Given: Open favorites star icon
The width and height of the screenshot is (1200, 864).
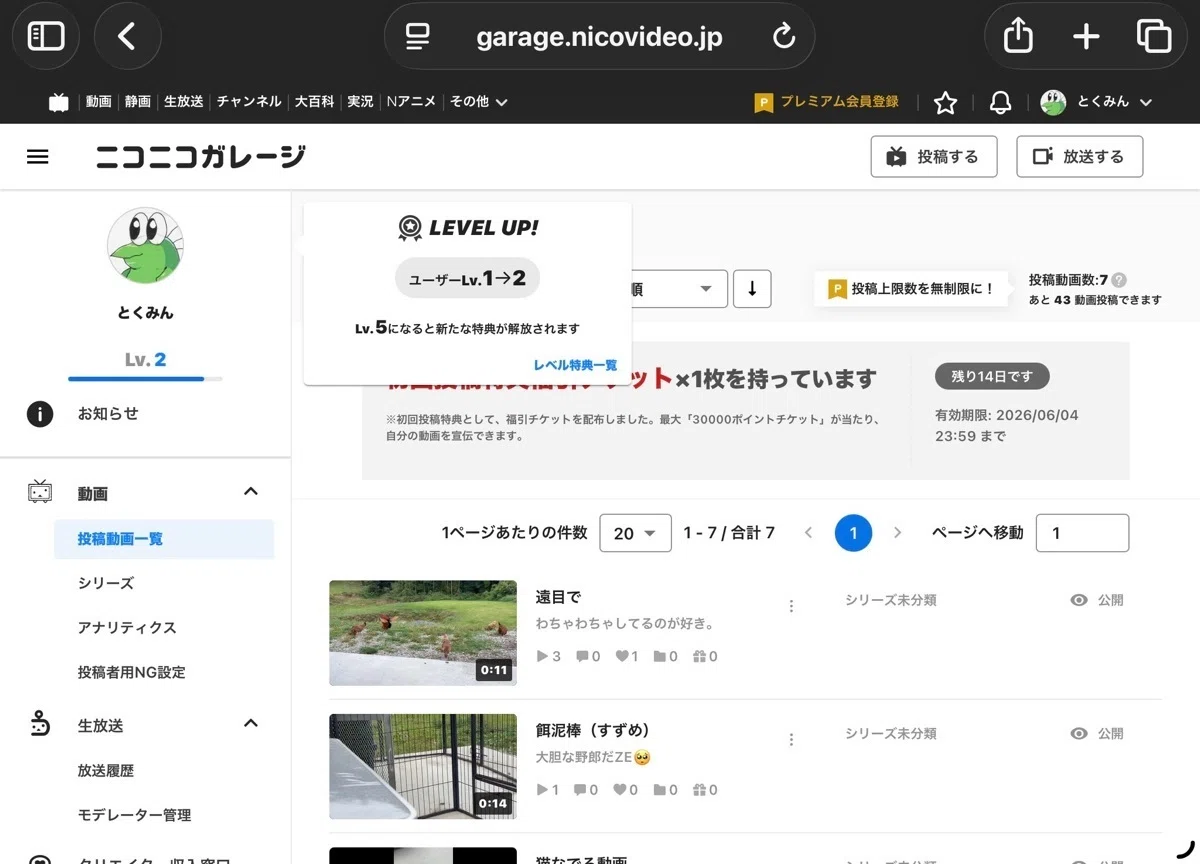Looking at the screenshot, I should 945,103.
